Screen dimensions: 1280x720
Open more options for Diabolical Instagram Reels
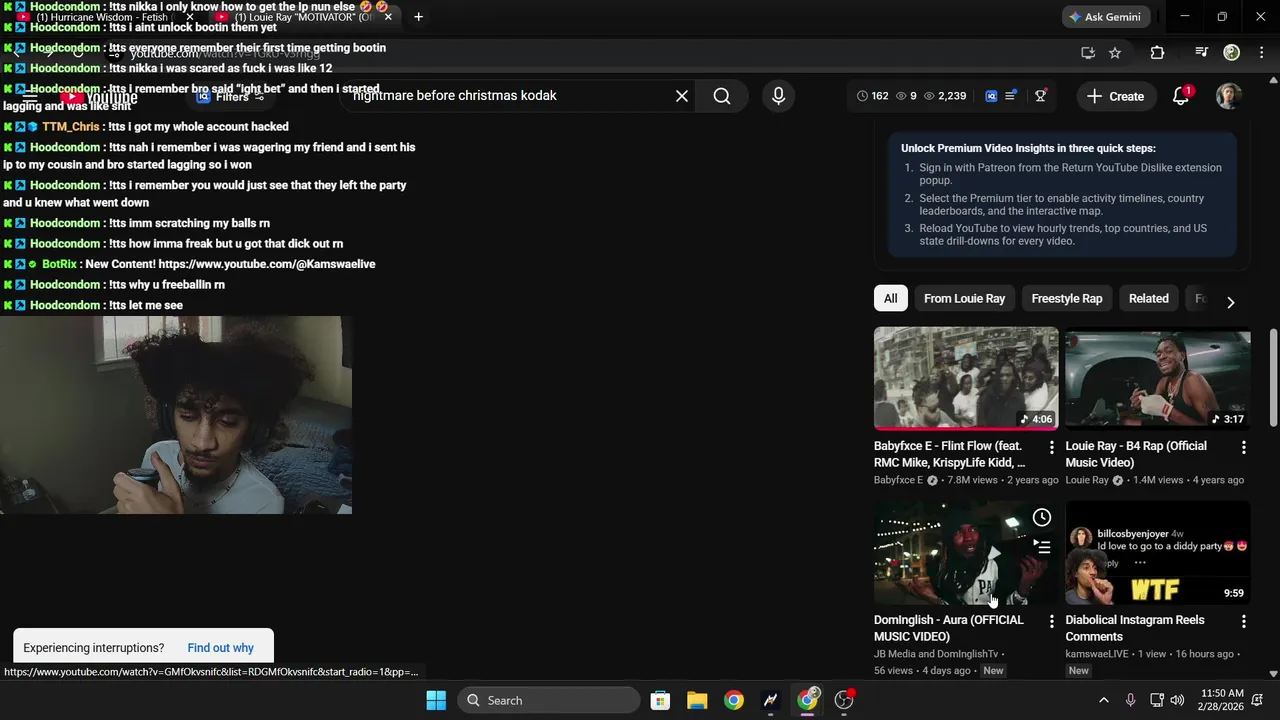point(1244,621)
